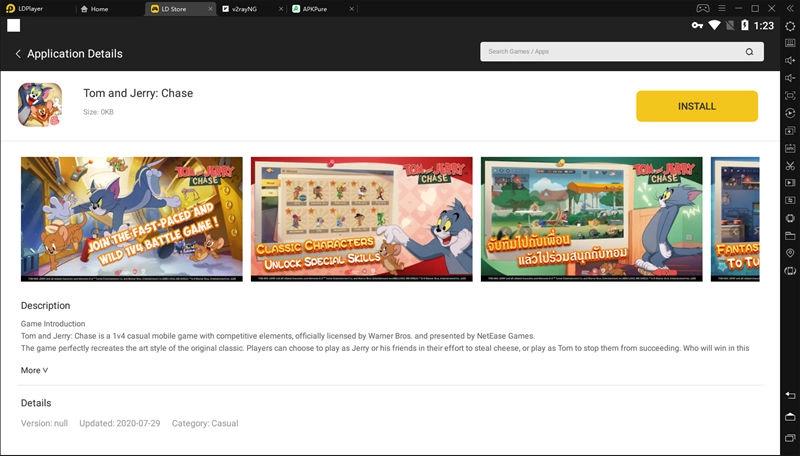Screen dimensions: 800x456
Task: Click the magnifier icon in the search box
Action: point(749,52)
